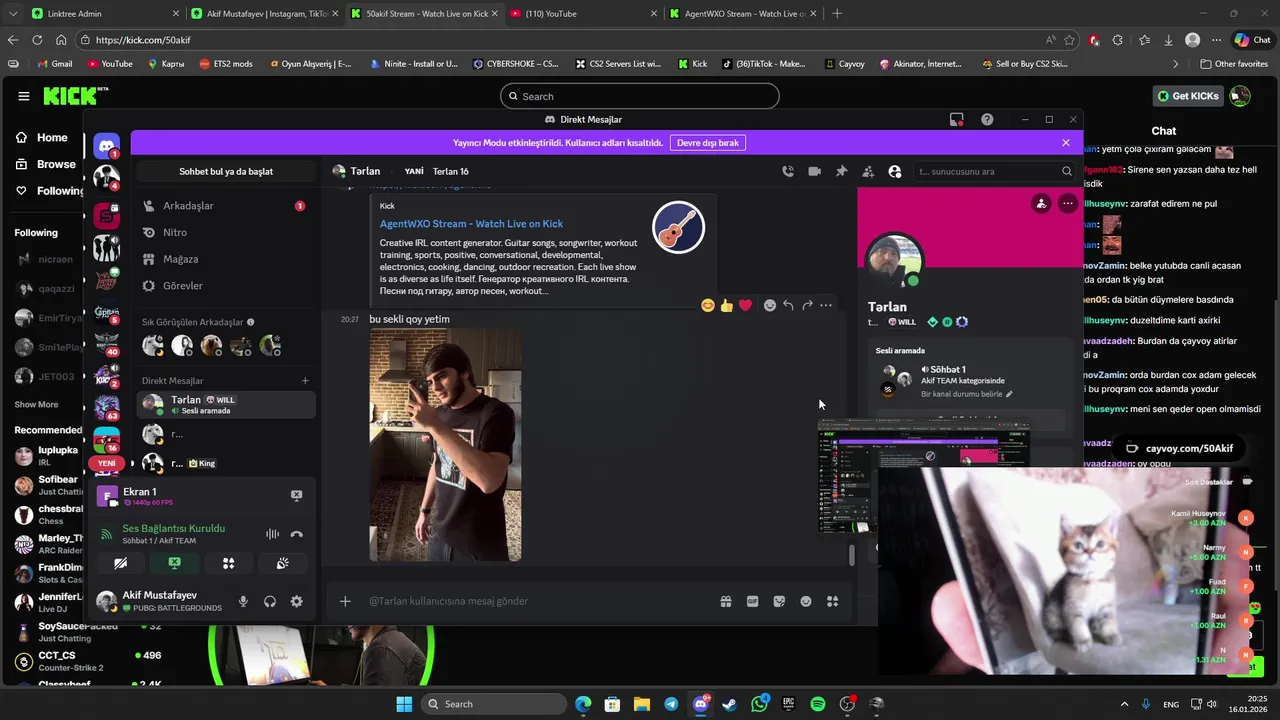Screen dimensions: 1280x720
Task: Click the Kick search field
Action: (x=640, y=96)
